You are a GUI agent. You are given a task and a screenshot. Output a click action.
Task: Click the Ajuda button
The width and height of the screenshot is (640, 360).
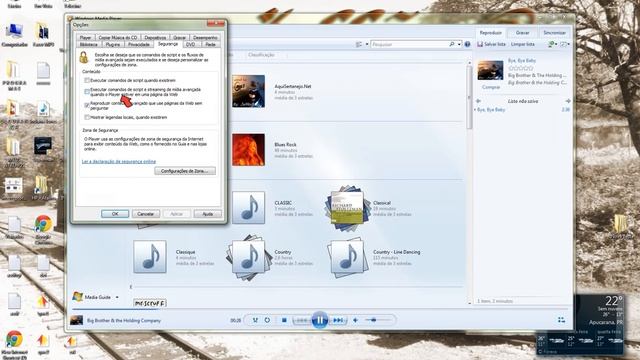coord(208,214)
